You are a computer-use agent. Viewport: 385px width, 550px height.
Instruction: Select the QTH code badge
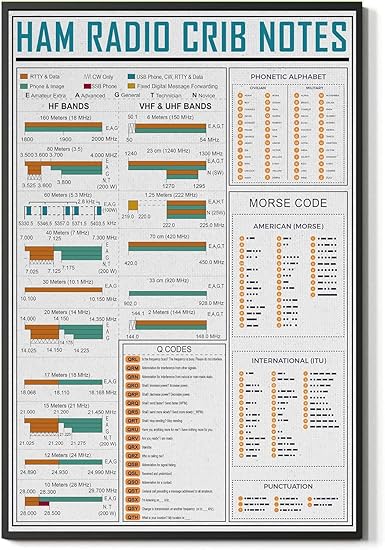(x=133, y=517)
